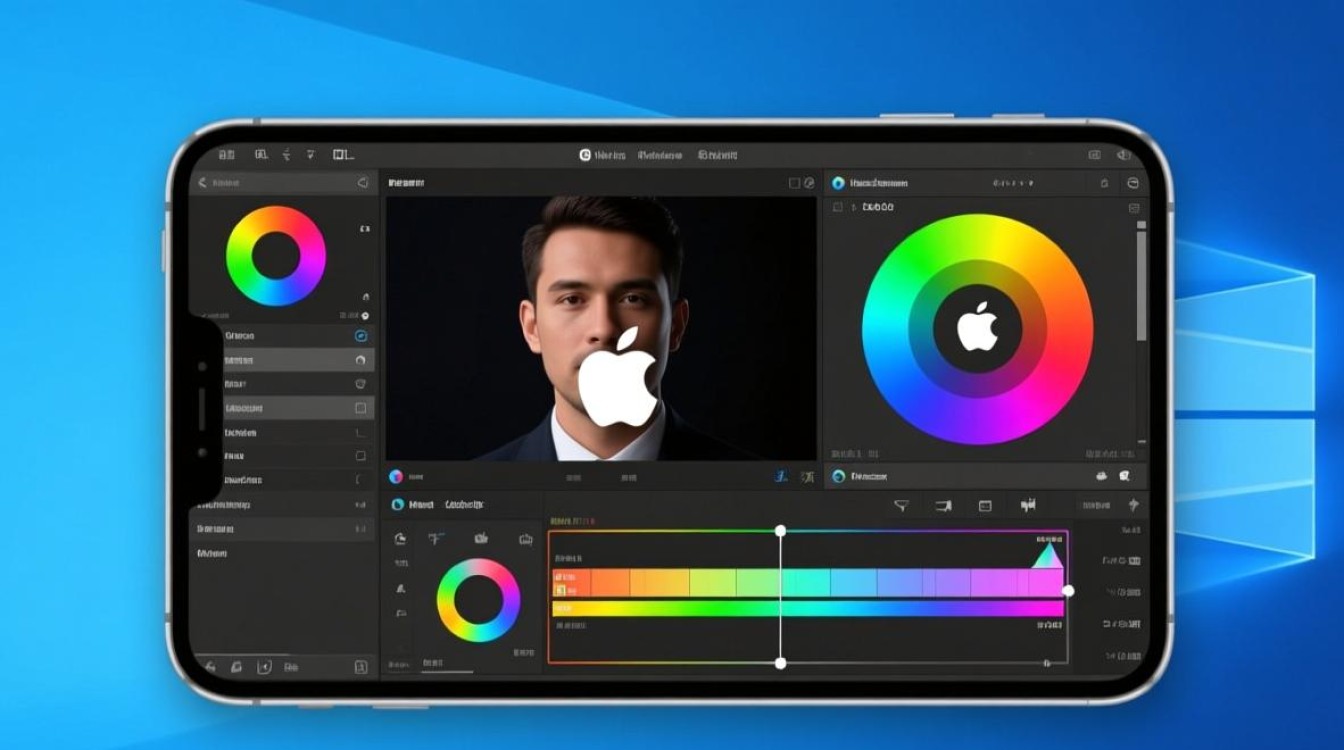Image resolution: width=1344 pixels, height=750 pixels.
Task: Click the lock icon in the right panel header
Action: tap(1104, 183)
